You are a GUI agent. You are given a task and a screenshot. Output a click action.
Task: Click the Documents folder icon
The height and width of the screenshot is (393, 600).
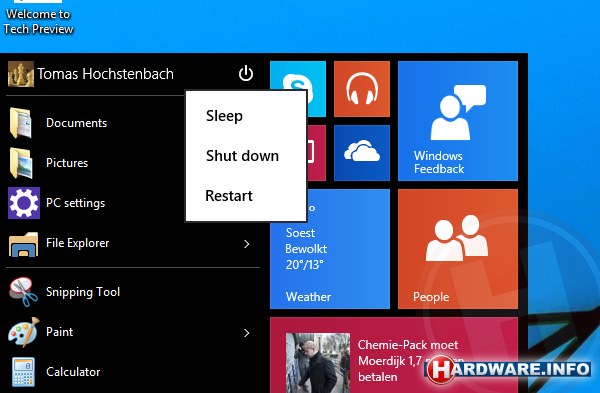point(21,123)
